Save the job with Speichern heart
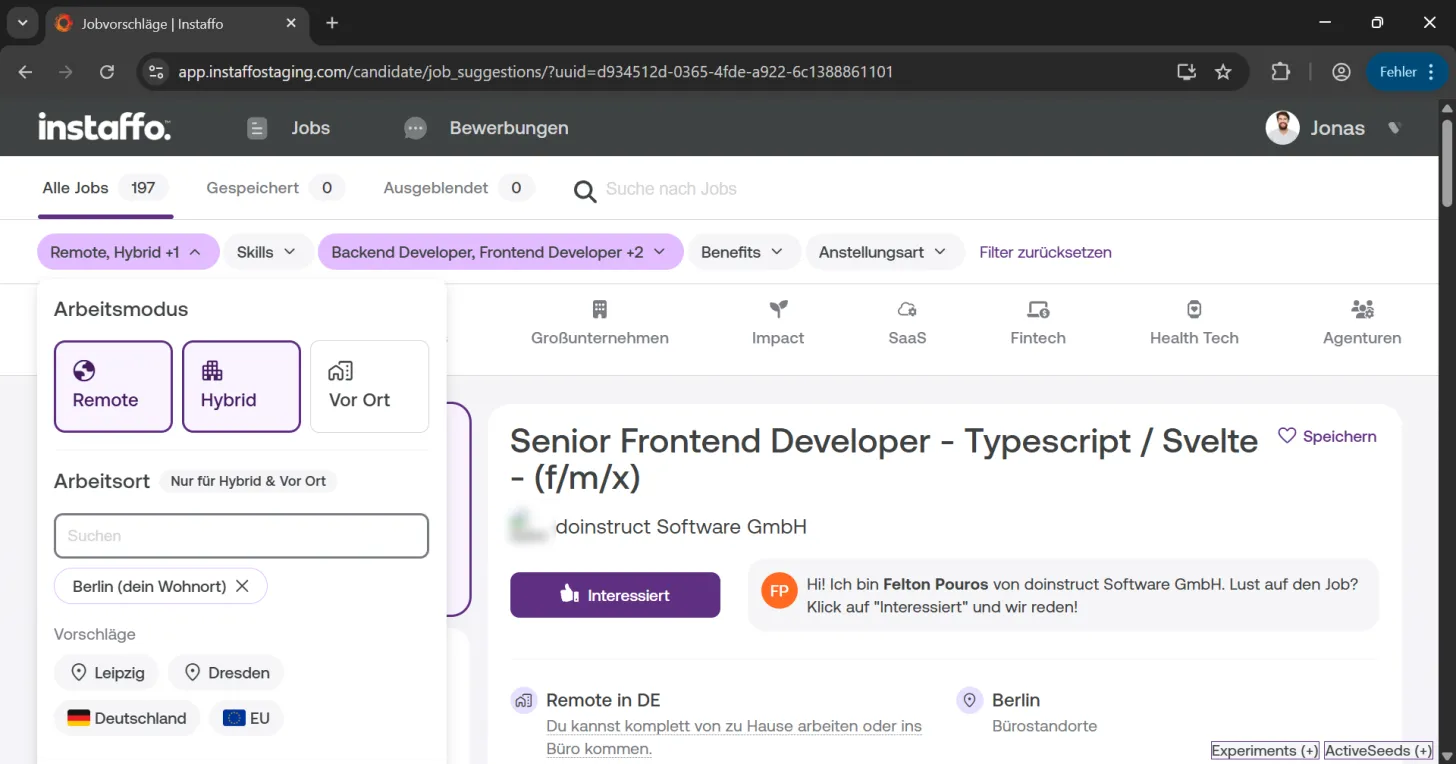 pyautogui.click(x=1327, y=436)
